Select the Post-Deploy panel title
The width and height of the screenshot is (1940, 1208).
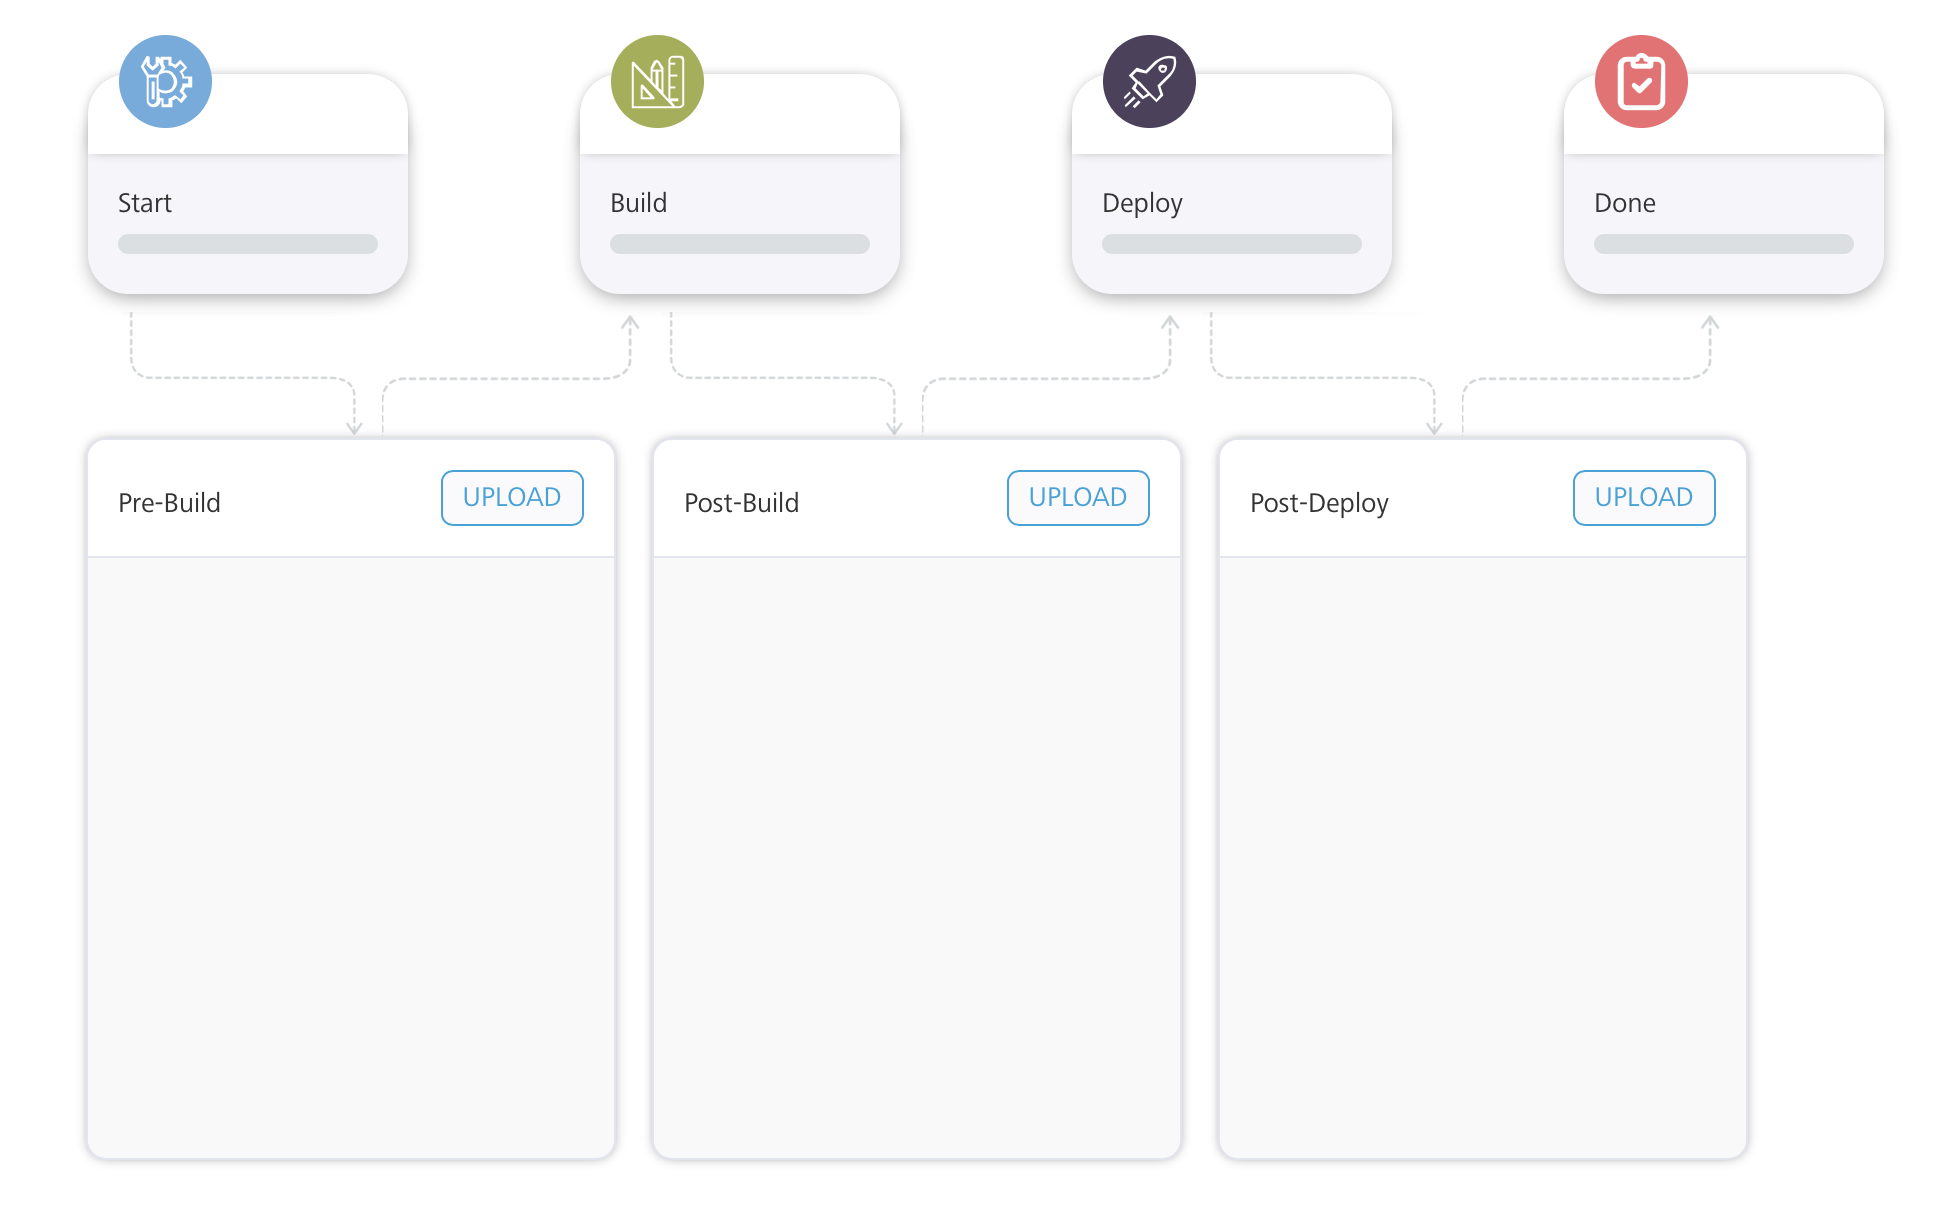click(x=1320, y=503)
